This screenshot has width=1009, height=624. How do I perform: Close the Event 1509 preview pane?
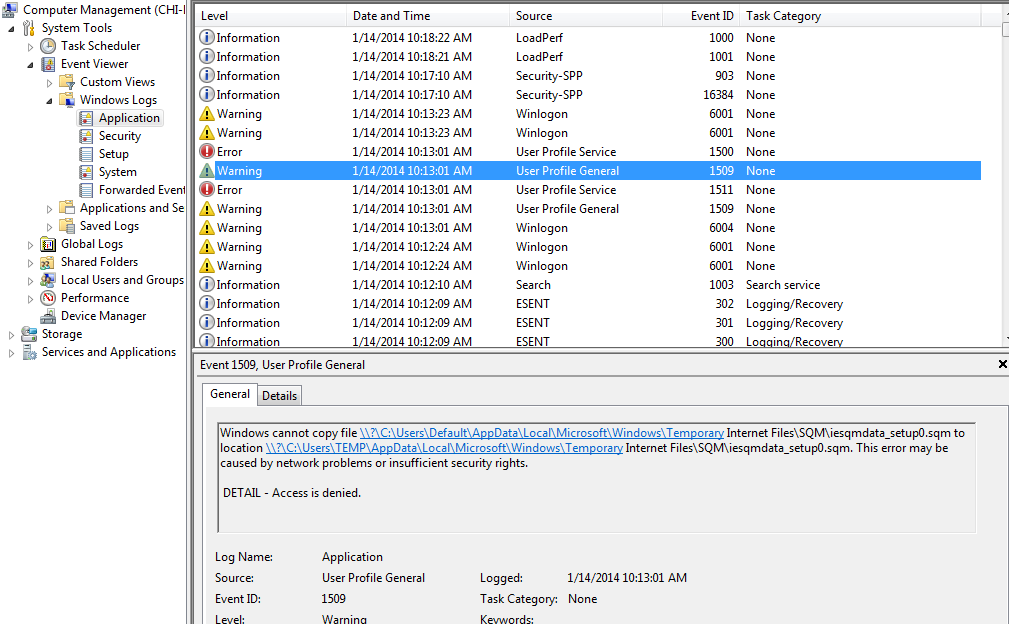(1002, 365)
